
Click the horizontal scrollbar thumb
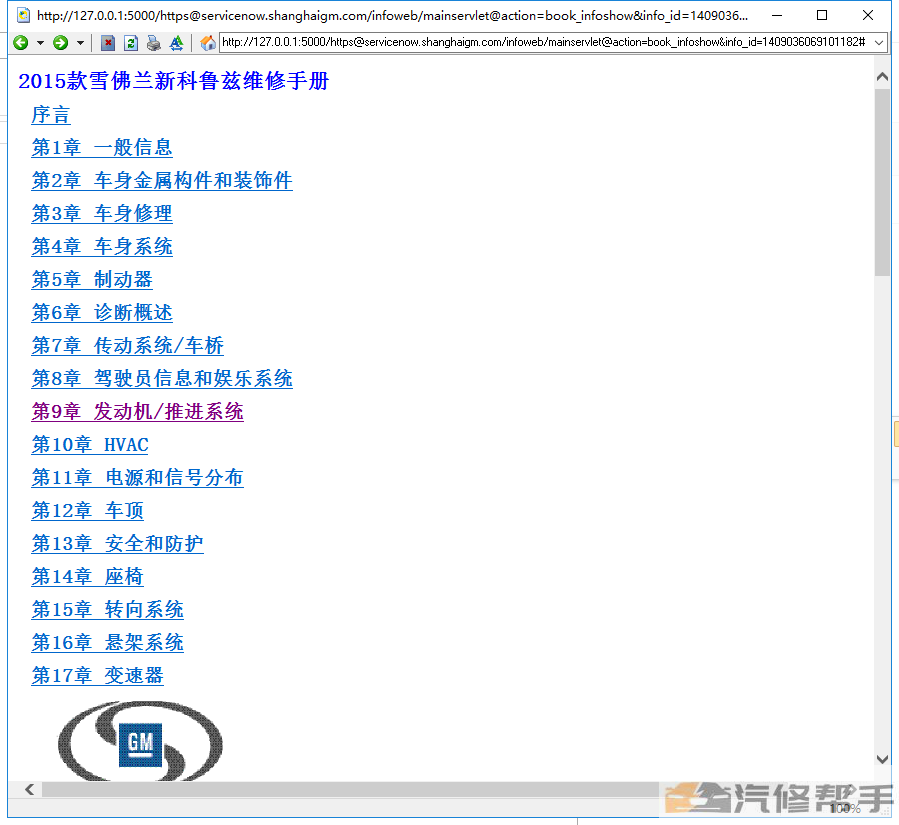coord(350,789)
